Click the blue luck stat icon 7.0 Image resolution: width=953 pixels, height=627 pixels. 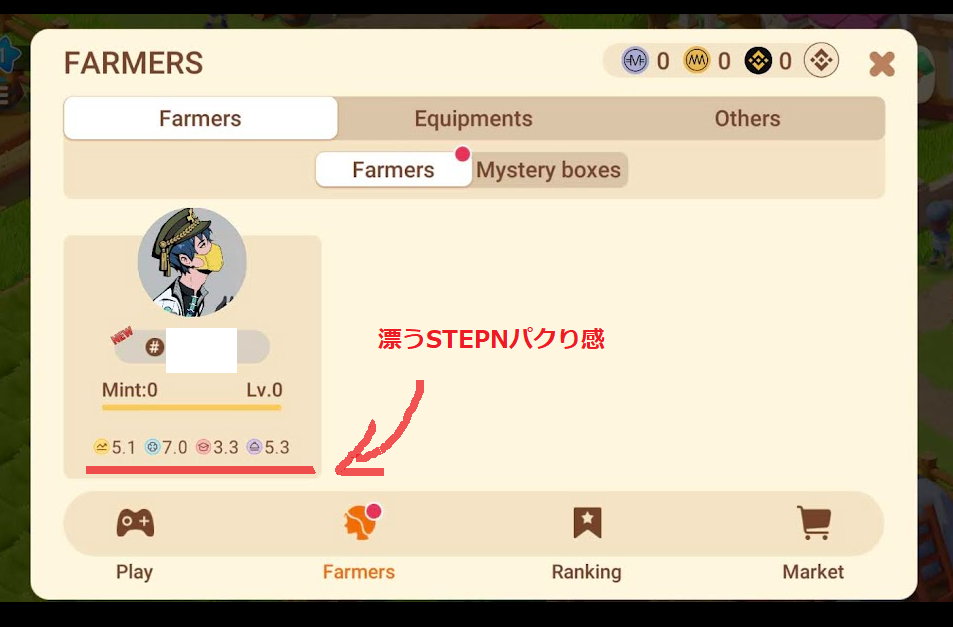click(x=152, y=447)
